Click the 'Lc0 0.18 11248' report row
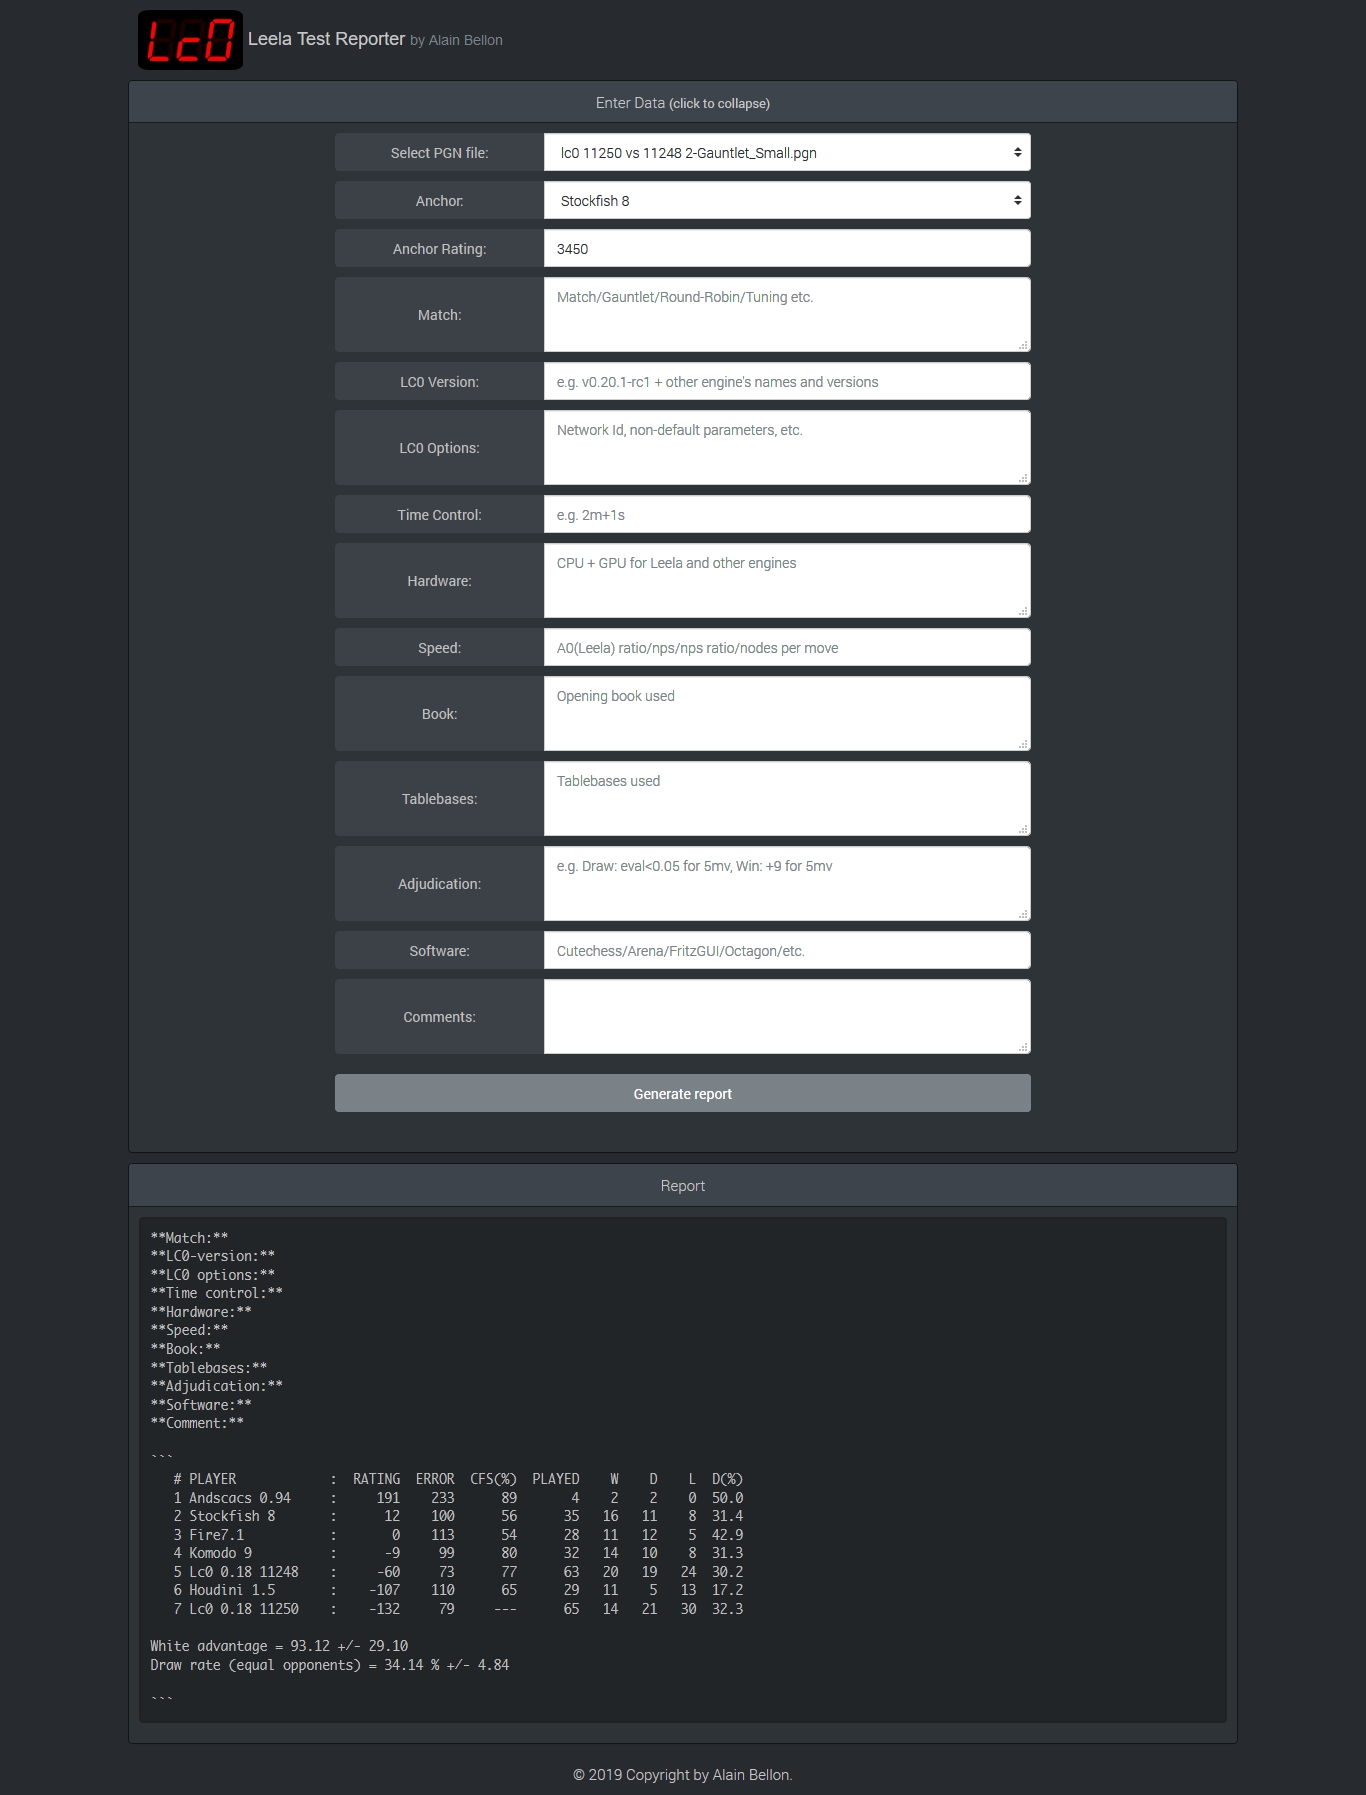The height and width of the screenshot is (1795, 1366). click(x=458, y=1572)
